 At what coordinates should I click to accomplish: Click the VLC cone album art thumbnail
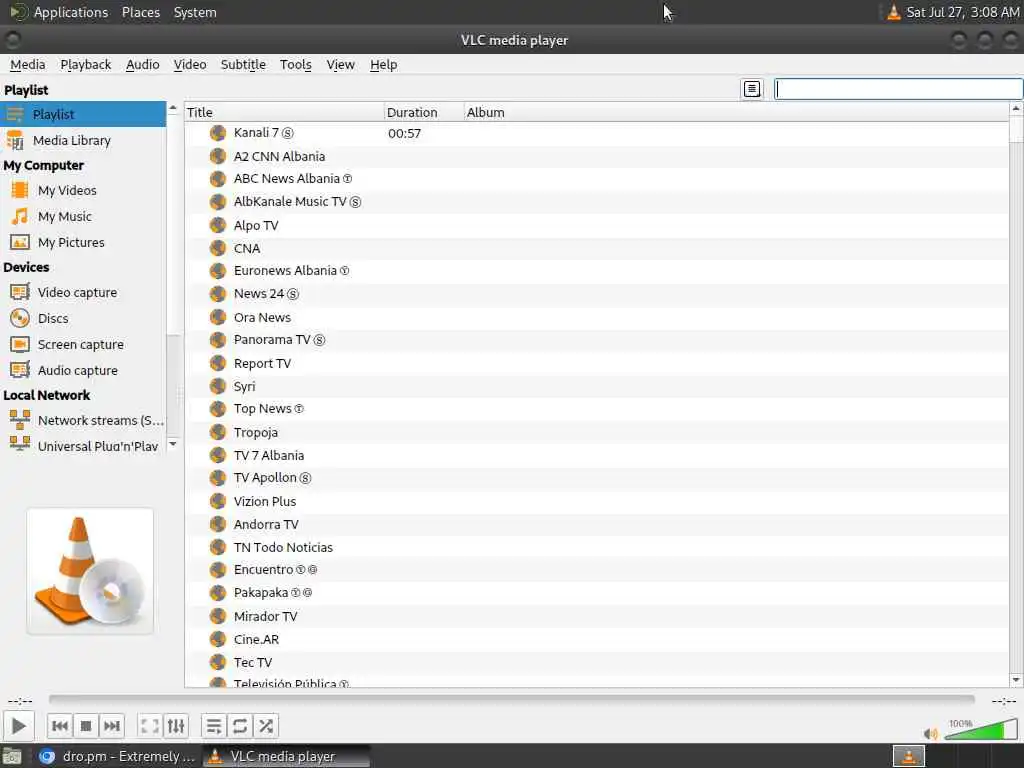point(90,571)
